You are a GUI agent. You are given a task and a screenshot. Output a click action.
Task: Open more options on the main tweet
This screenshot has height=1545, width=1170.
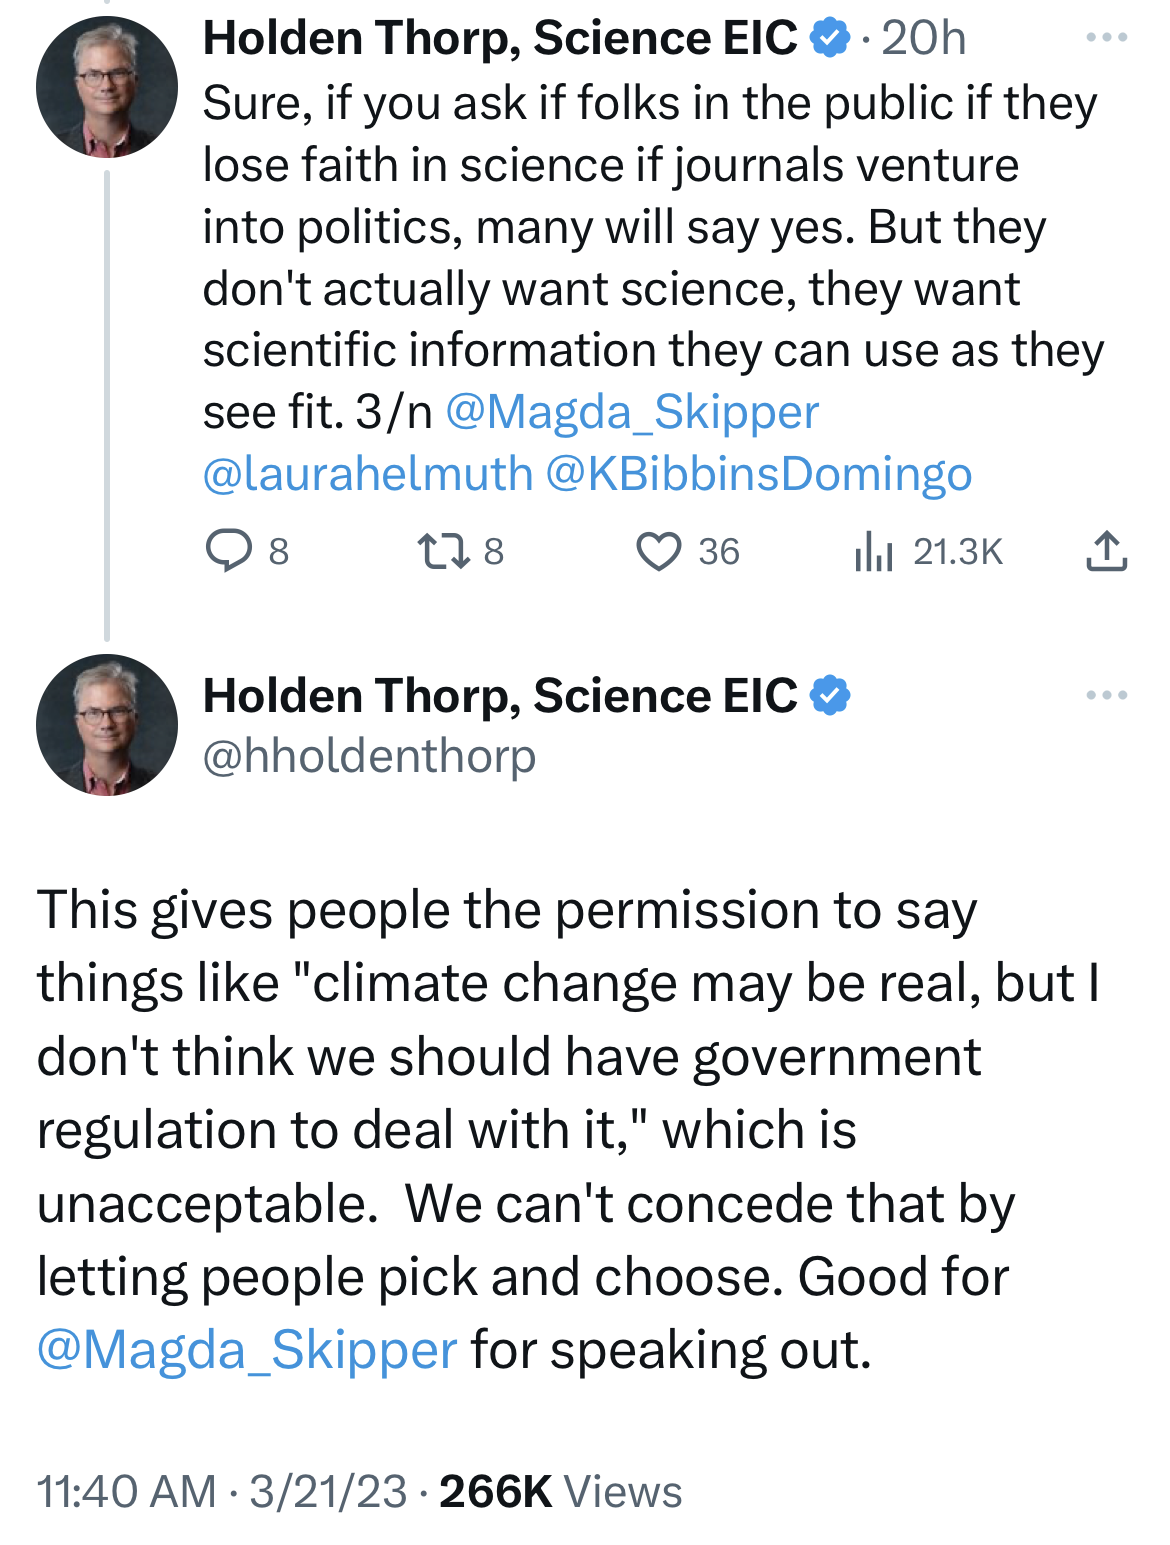click(1106, 696)
